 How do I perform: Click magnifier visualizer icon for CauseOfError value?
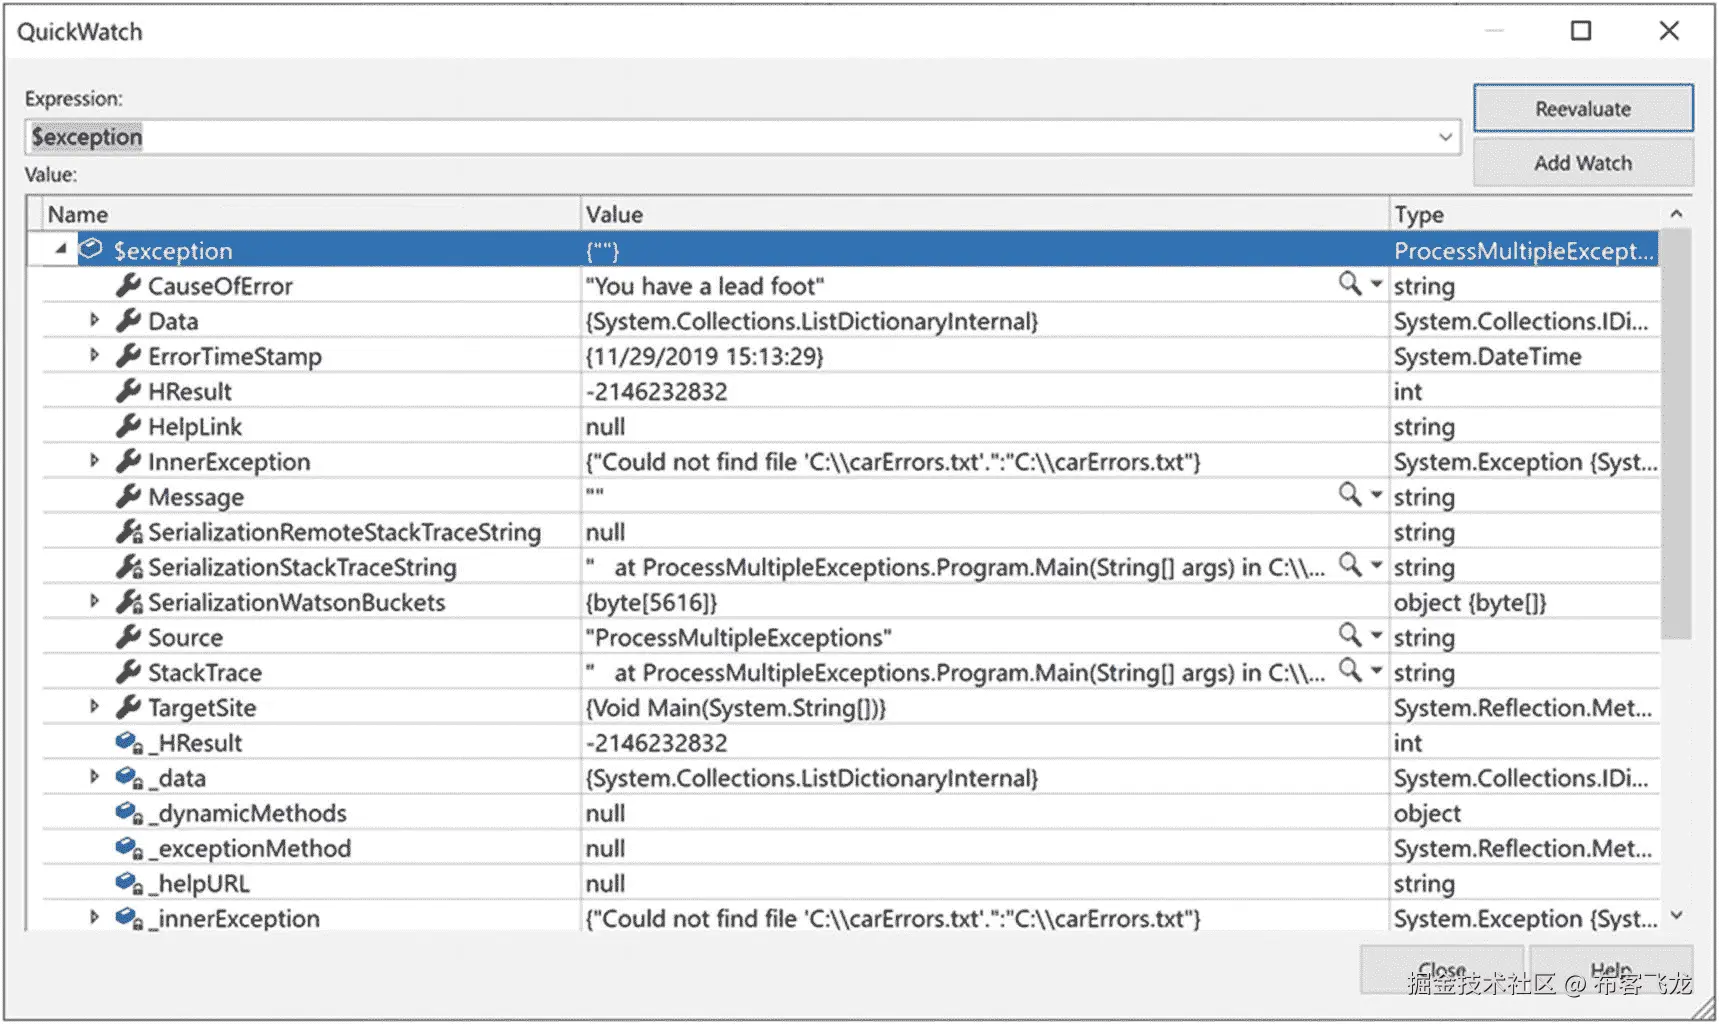click(x=1349, y=284)
